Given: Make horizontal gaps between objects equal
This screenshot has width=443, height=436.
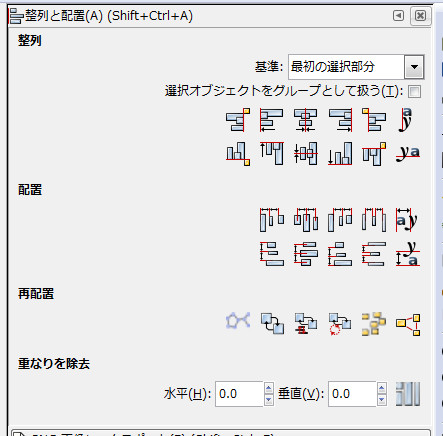Looking at the screenshot, I should (374, 220).
